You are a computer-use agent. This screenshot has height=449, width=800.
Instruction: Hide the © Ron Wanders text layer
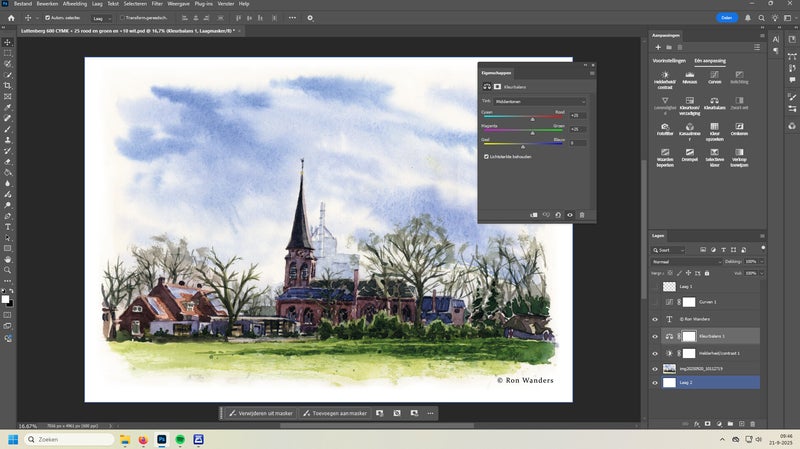click(655, 319)
